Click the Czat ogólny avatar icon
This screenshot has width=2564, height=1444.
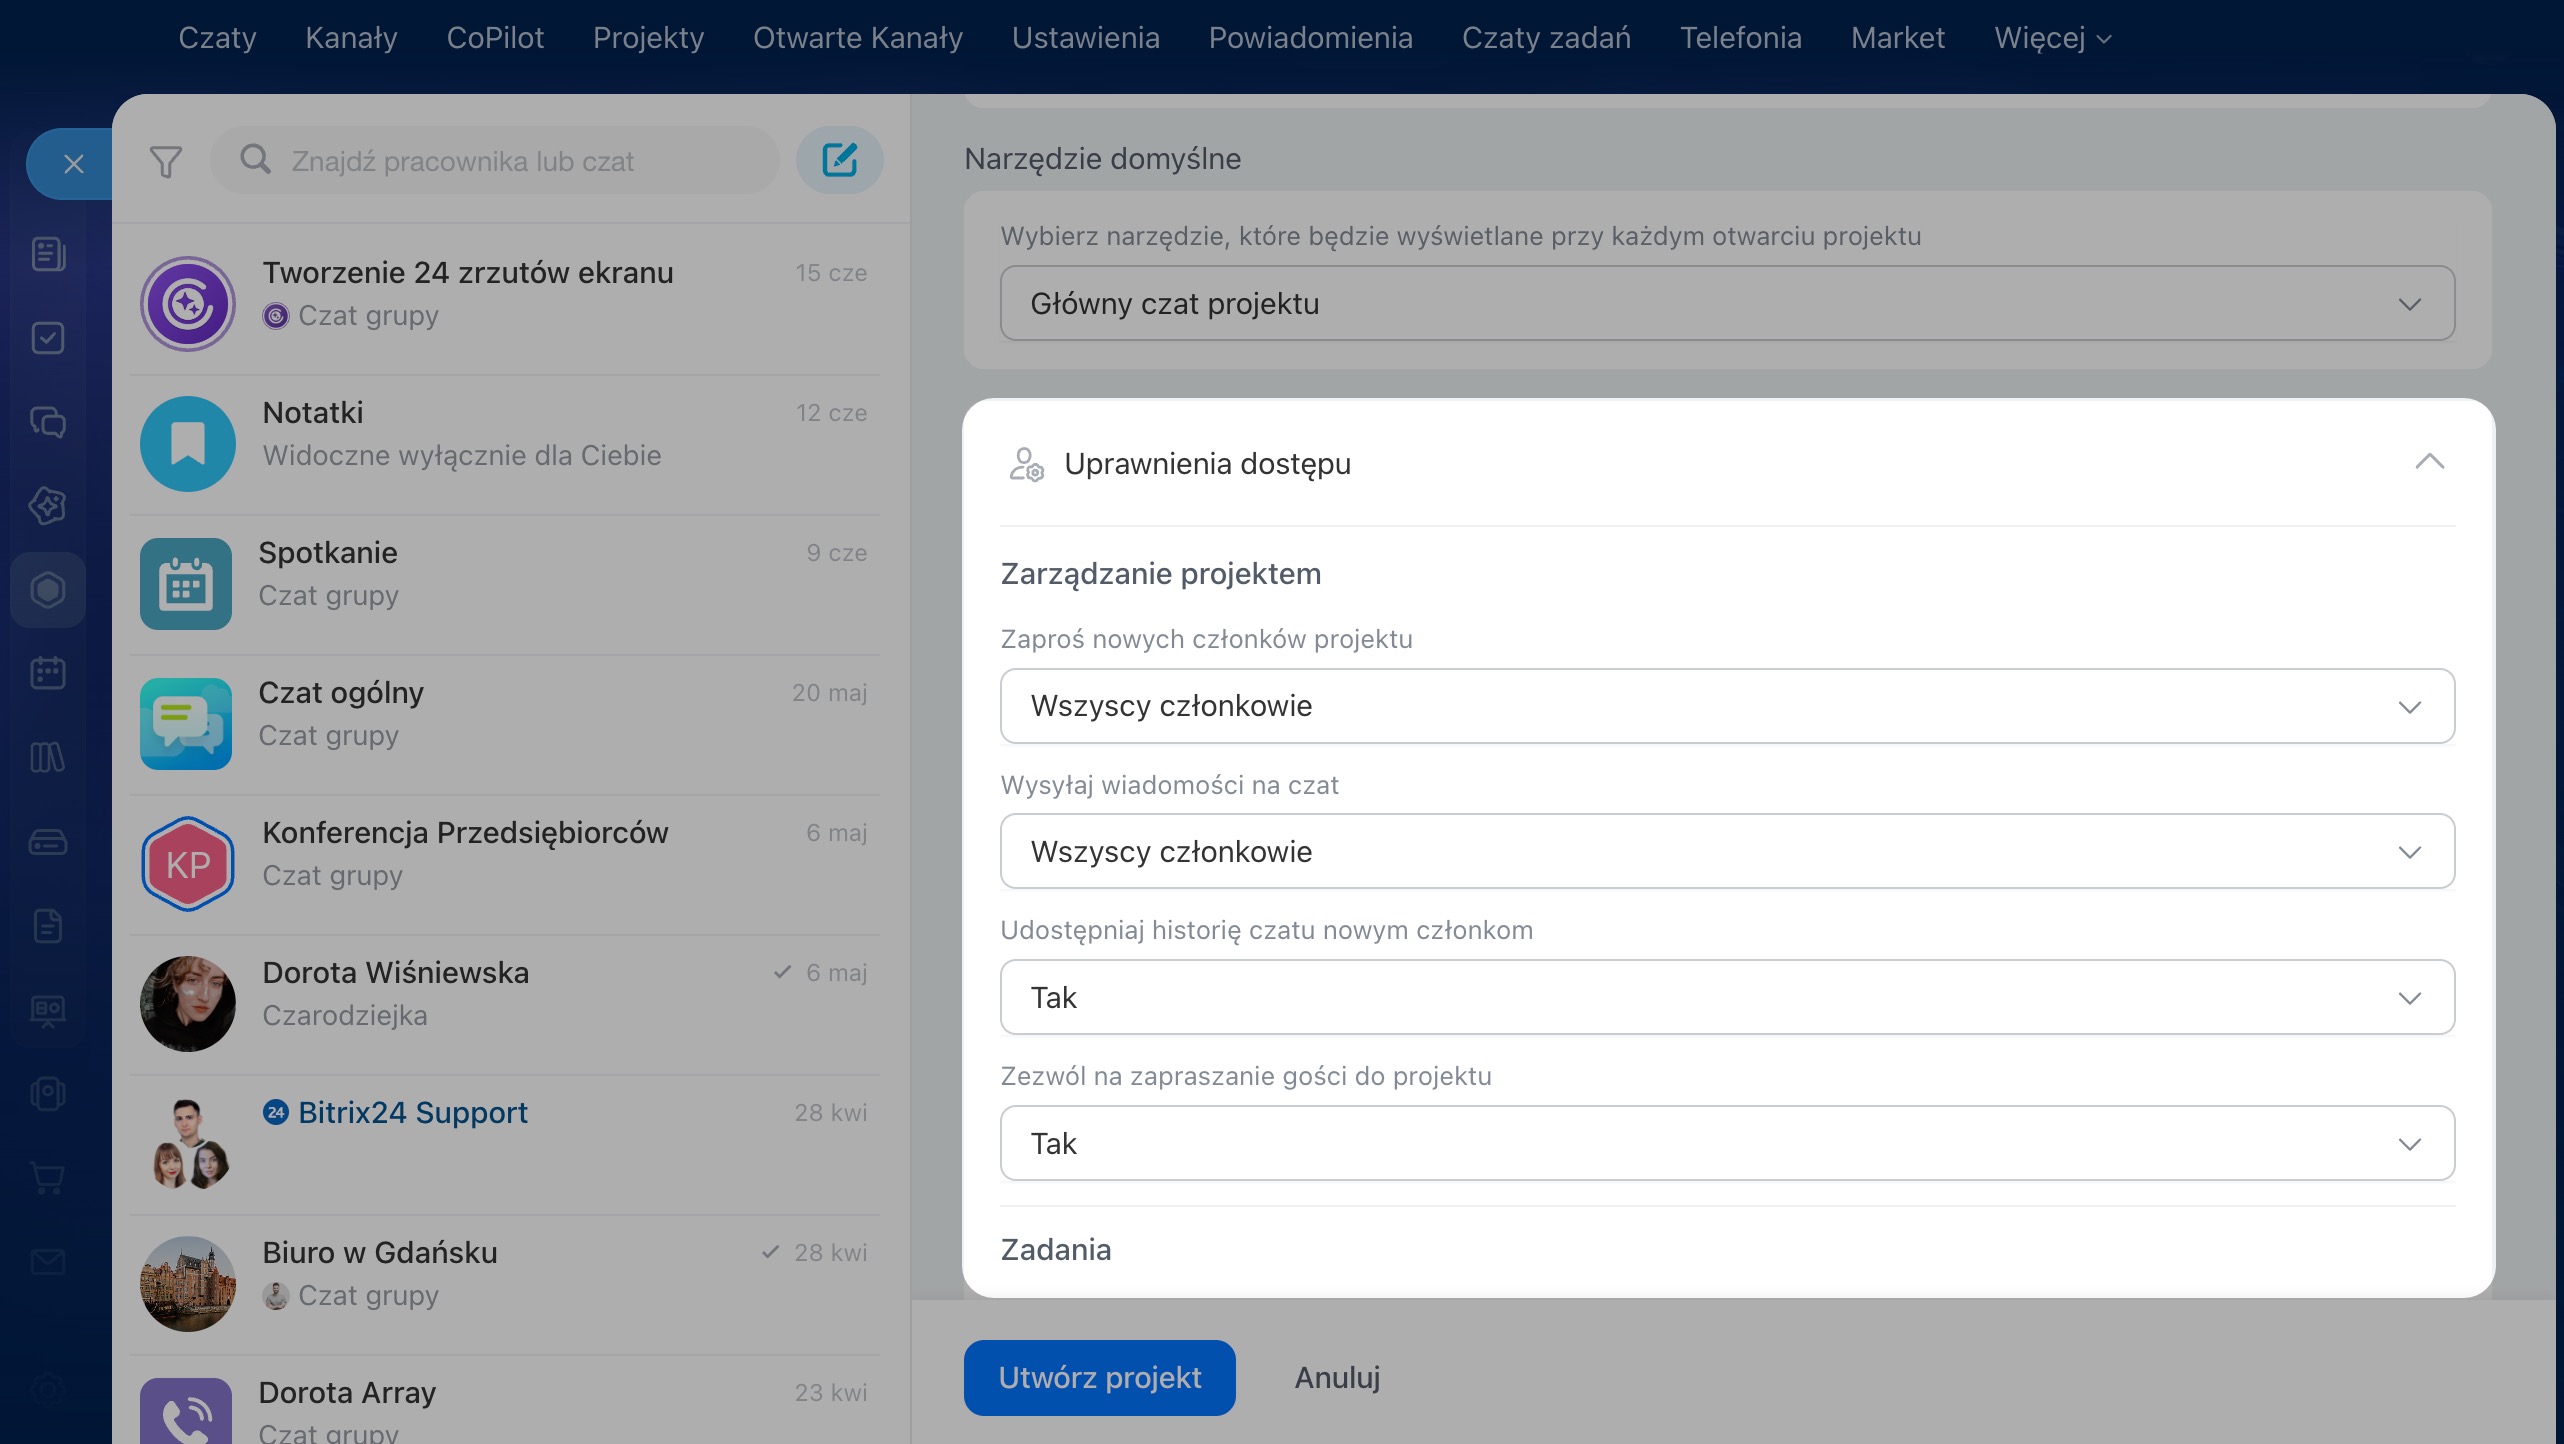tap(186, 724)
